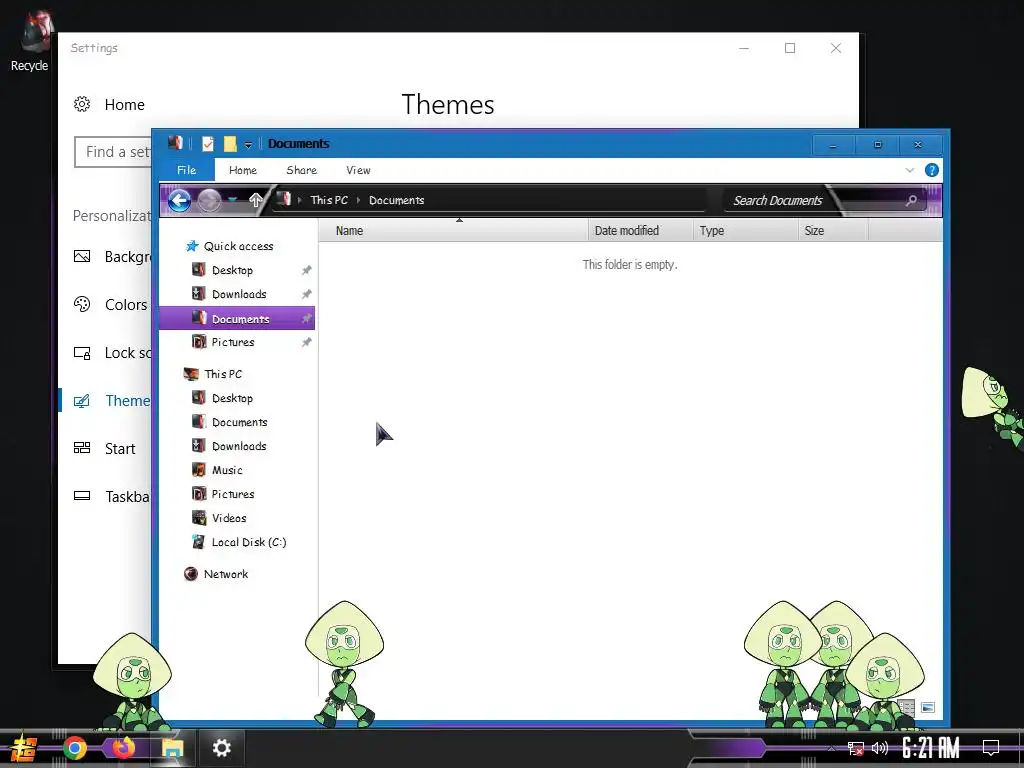Open Start page in Settings

[105, 449]
